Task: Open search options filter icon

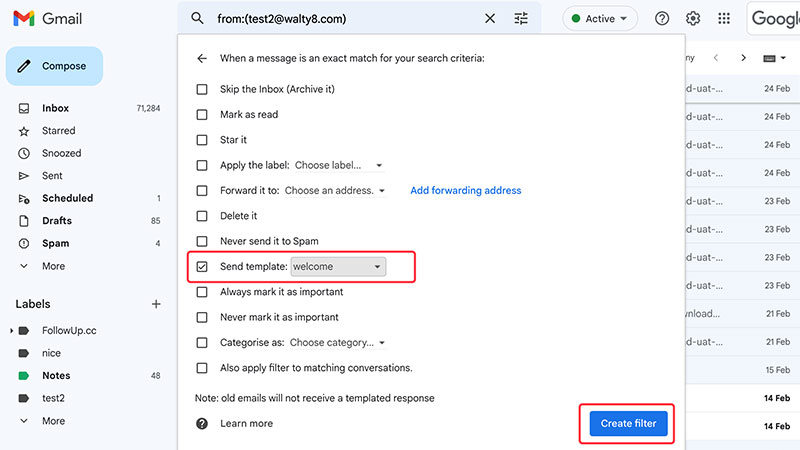Action: pos(521,19)
